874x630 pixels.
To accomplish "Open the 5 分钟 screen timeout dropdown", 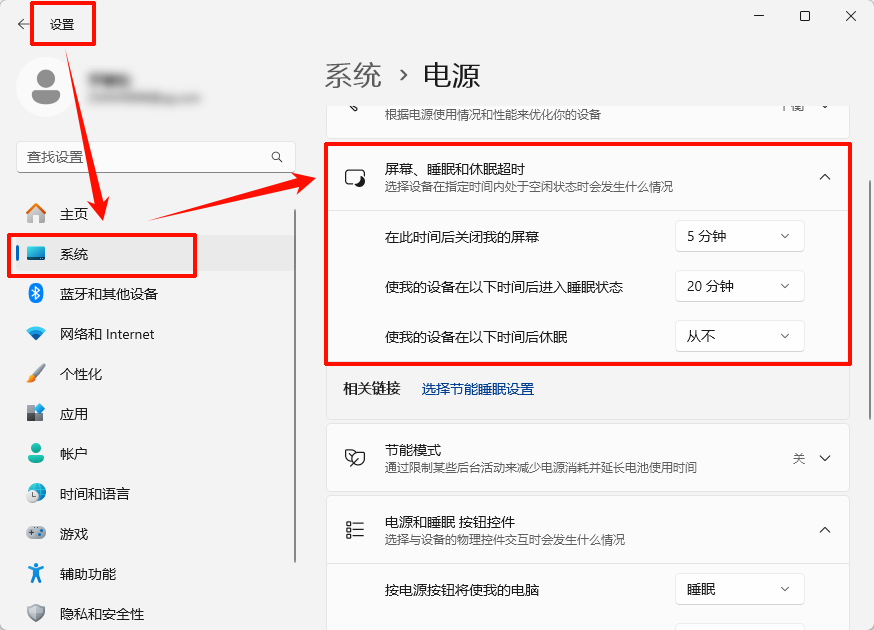I will 739,236.
